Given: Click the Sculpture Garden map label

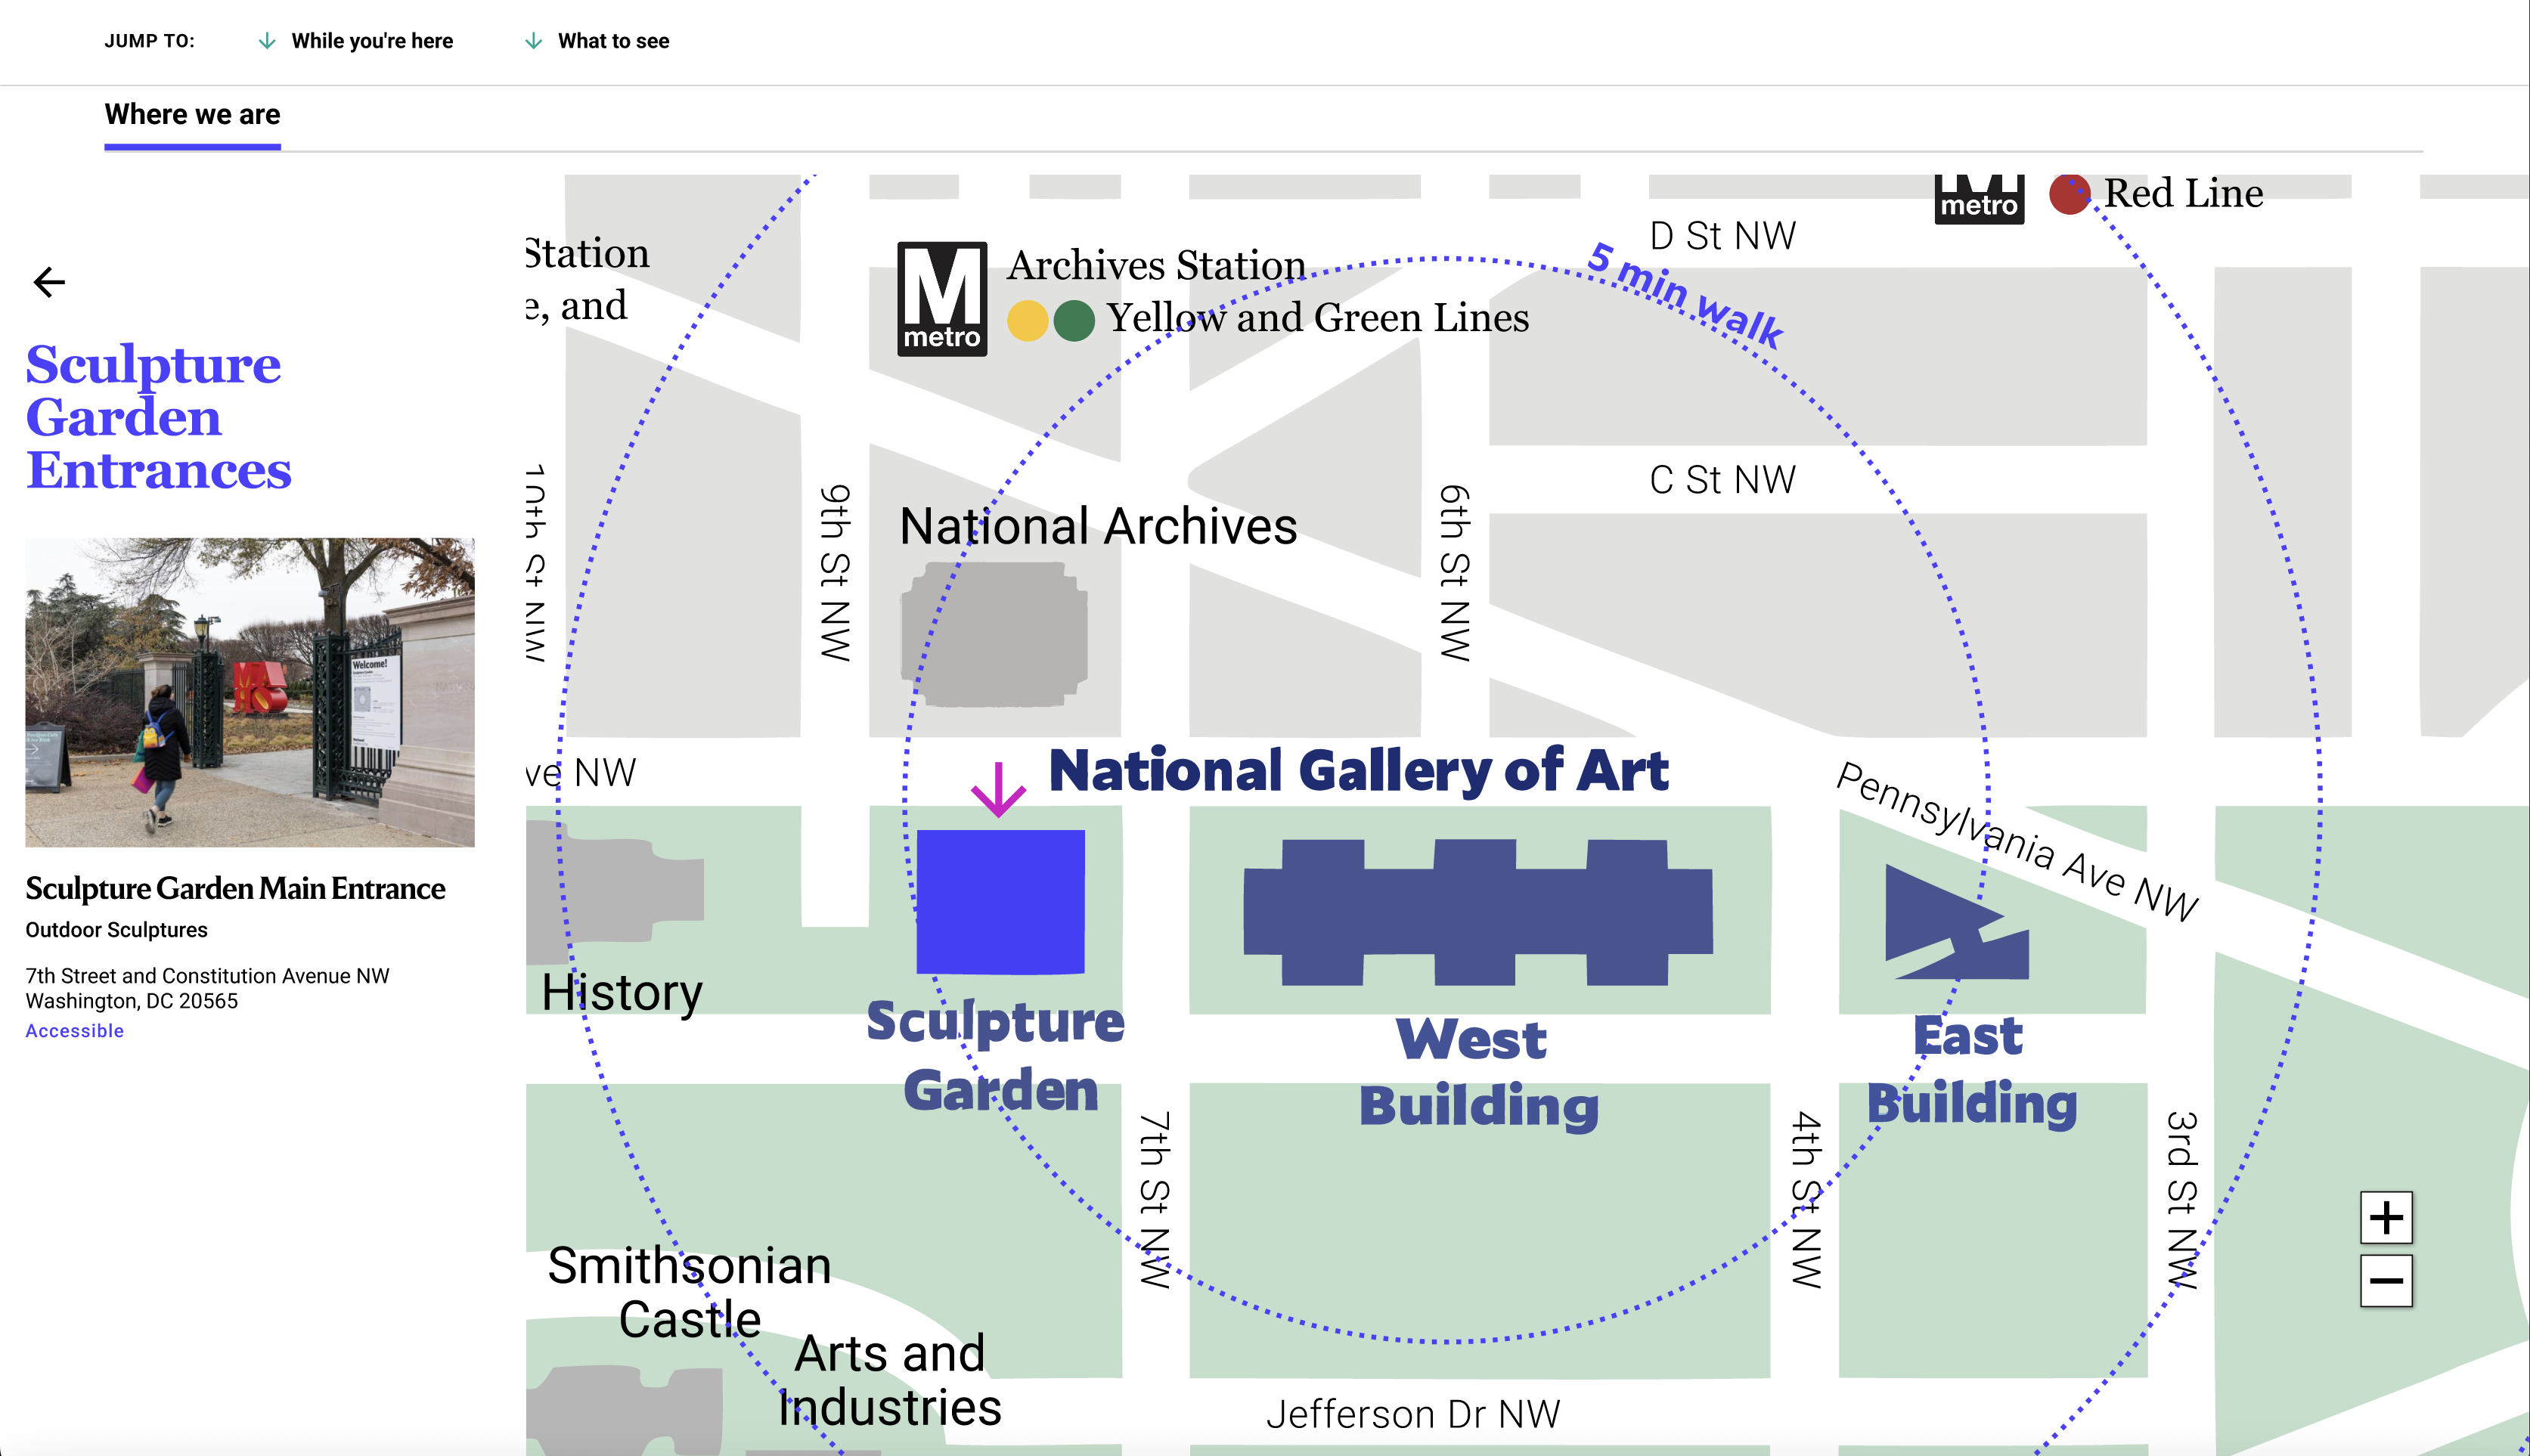Looking at the screenshot, I should coord(996,1055).
